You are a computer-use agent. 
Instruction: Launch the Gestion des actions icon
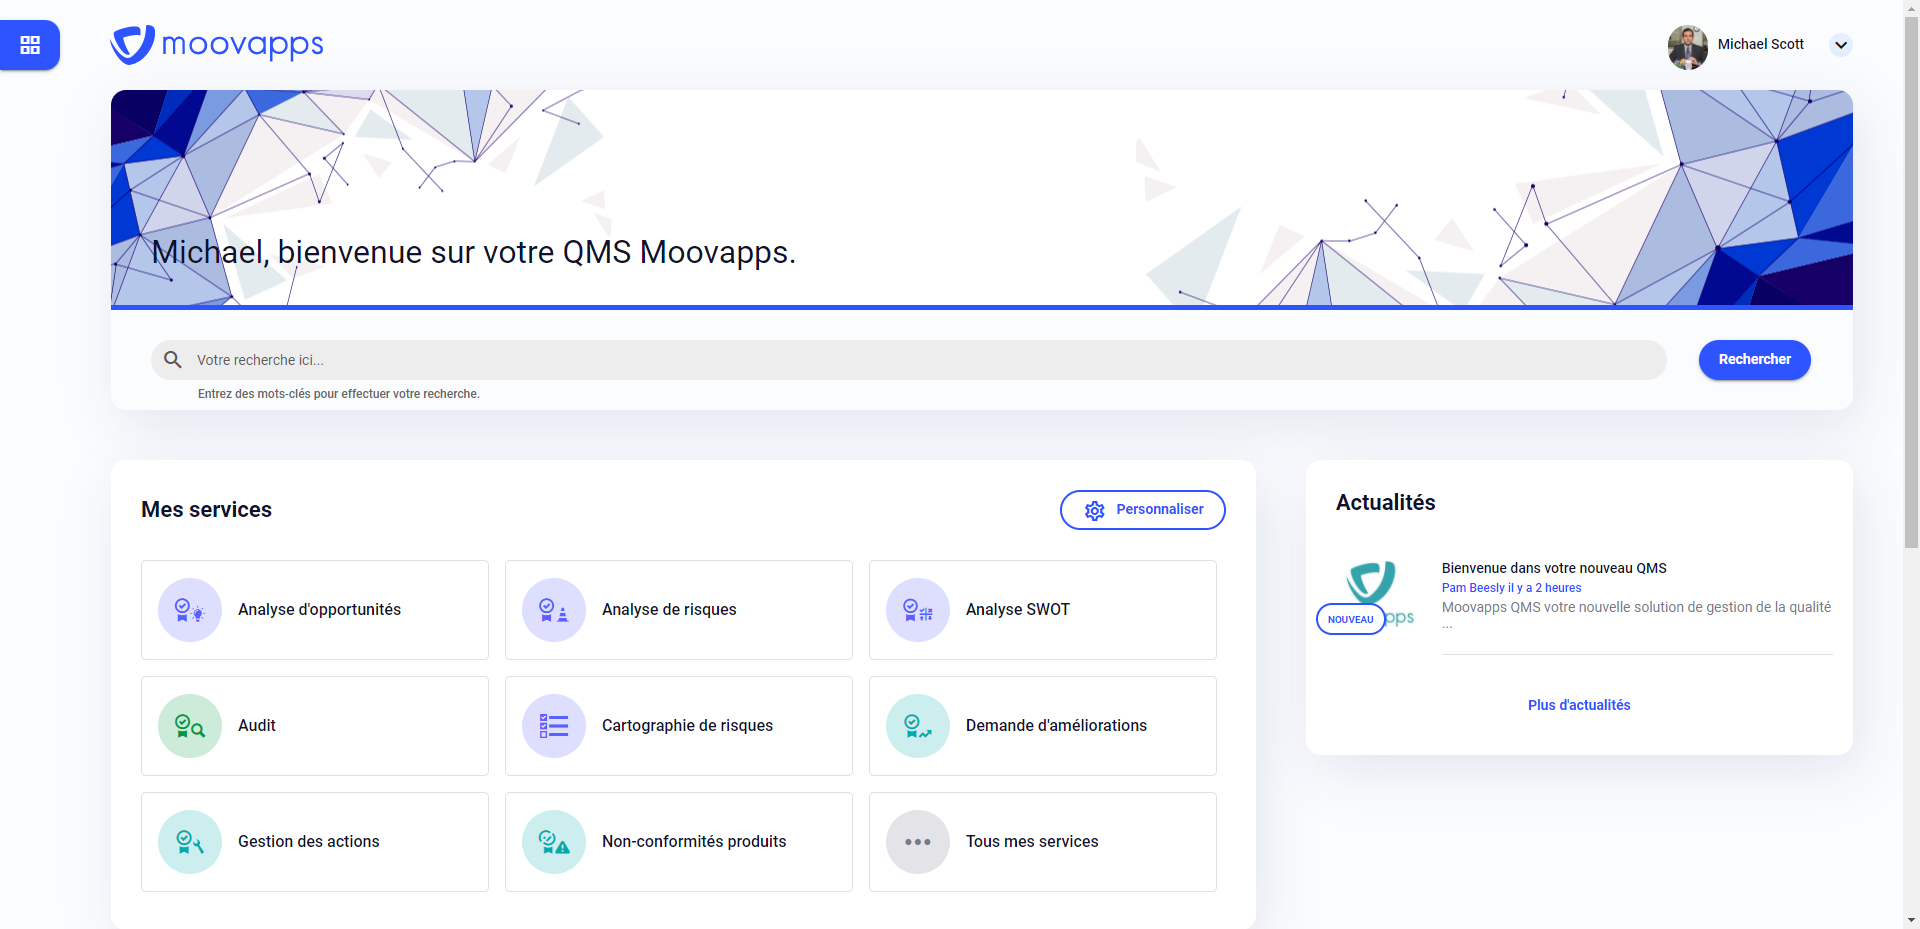tap(190, 842)
